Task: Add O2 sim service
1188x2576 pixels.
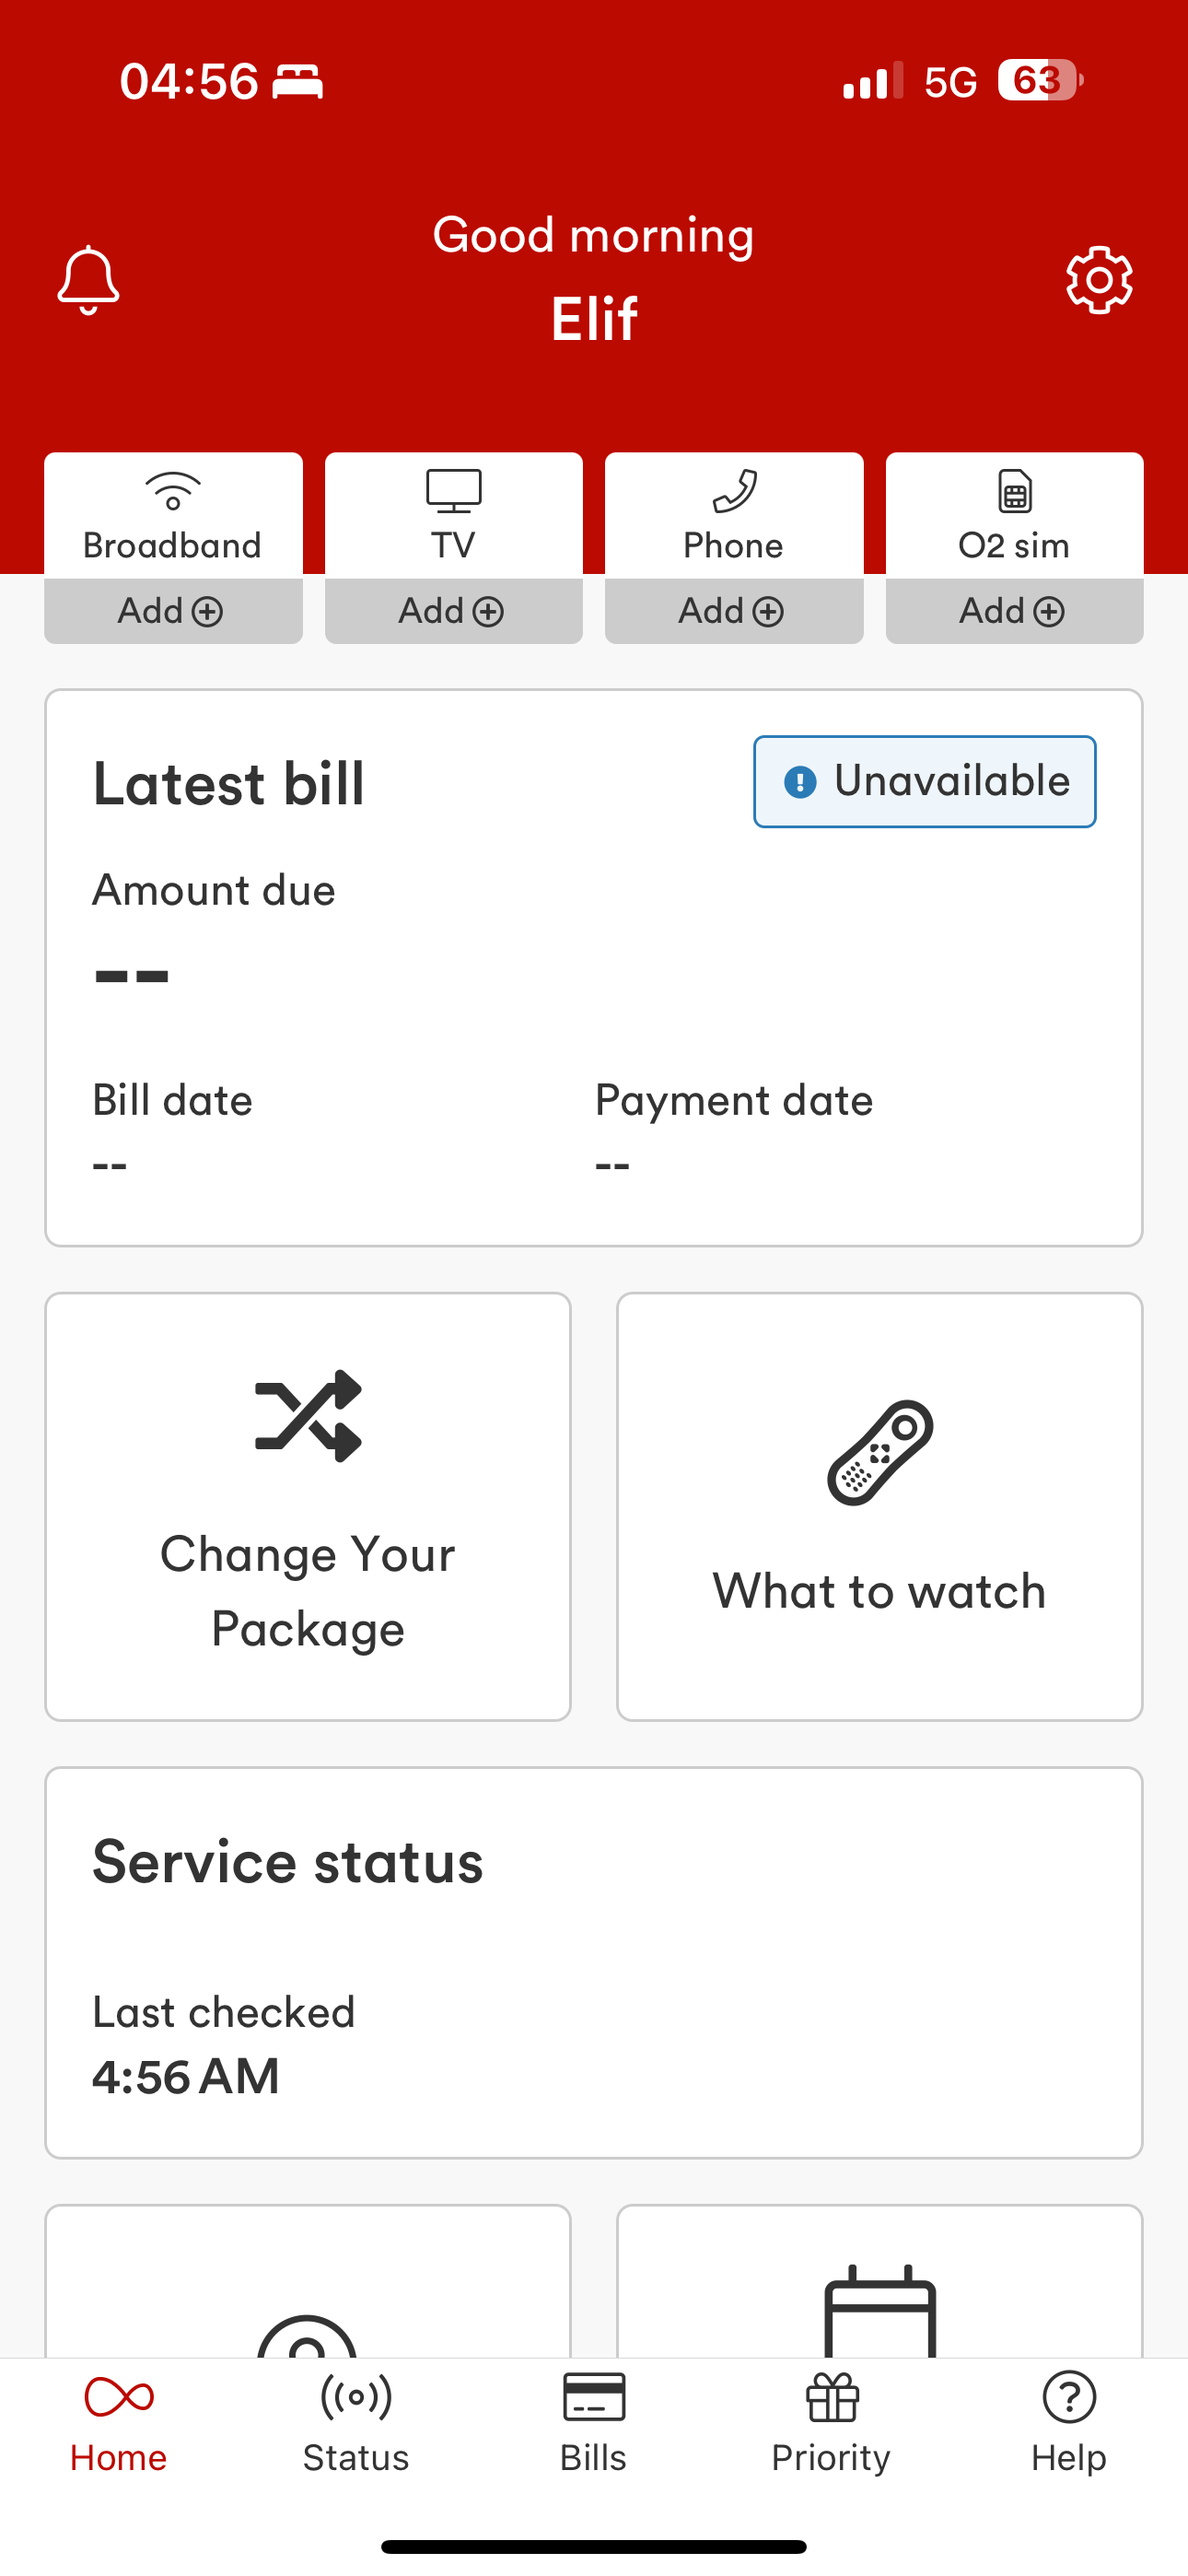Action: [1015, 611]
